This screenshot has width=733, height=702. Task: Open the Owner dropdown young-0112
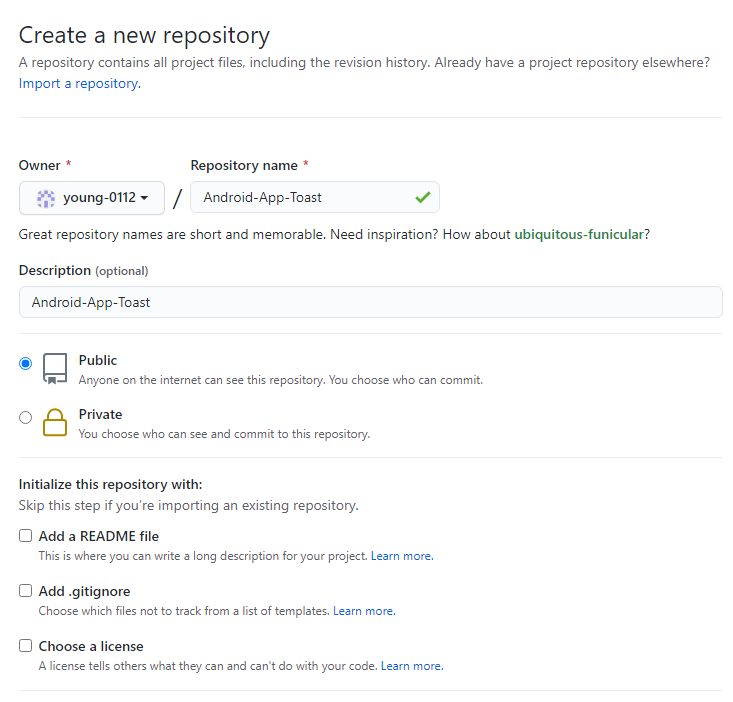(x=92, y=198)
